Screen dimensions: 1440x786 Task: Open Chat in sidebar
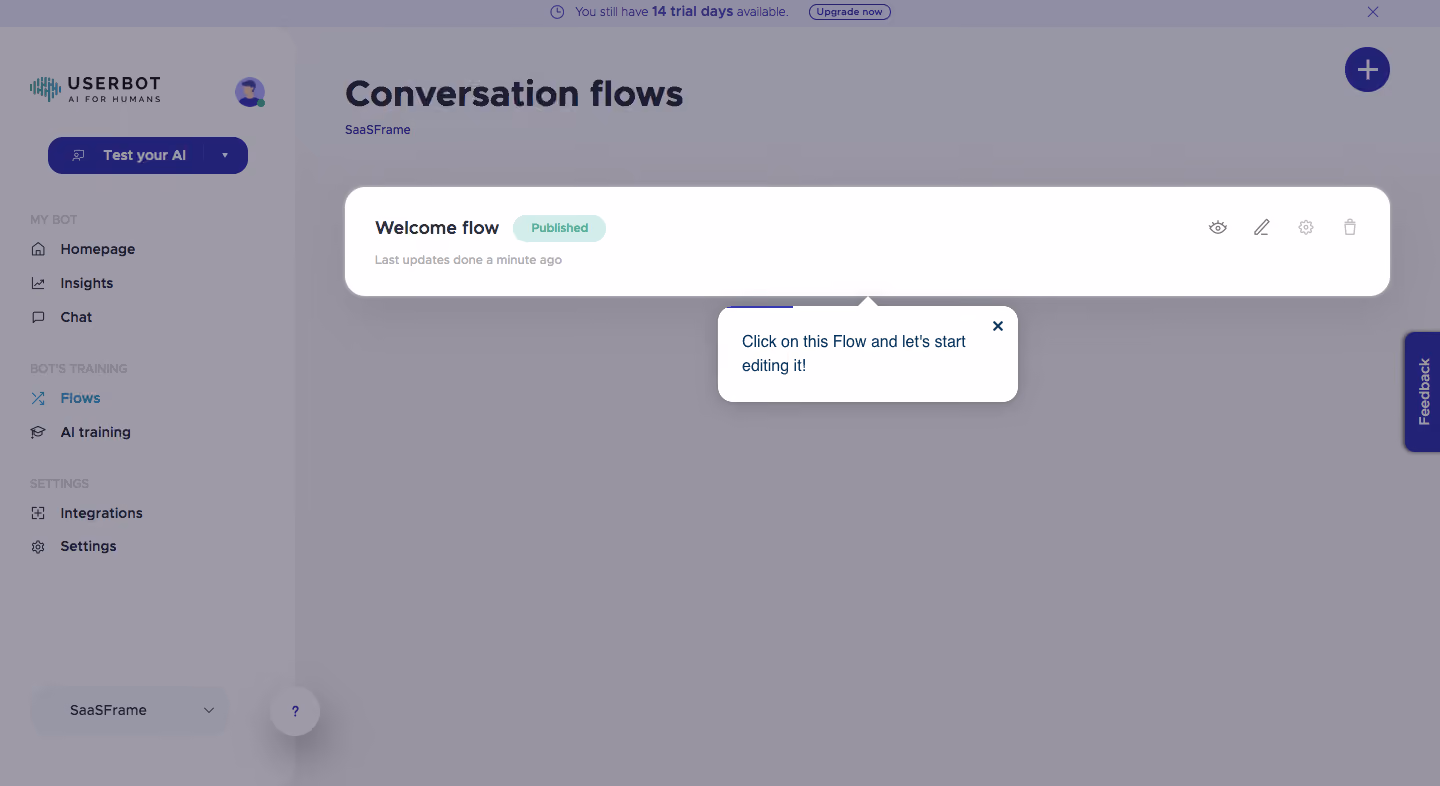pos(76,317)
